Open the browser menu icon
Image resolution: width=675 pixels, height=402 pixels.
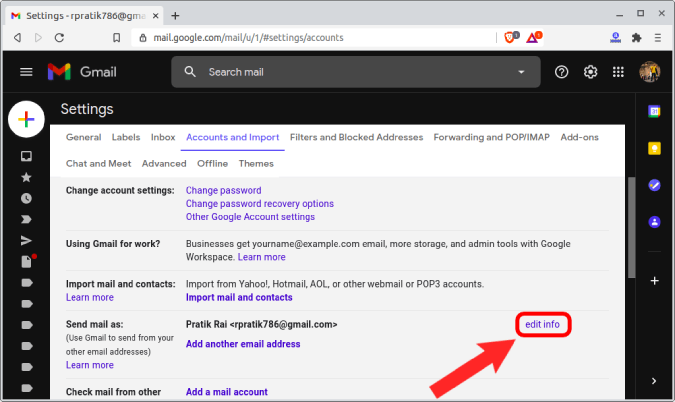657,37
